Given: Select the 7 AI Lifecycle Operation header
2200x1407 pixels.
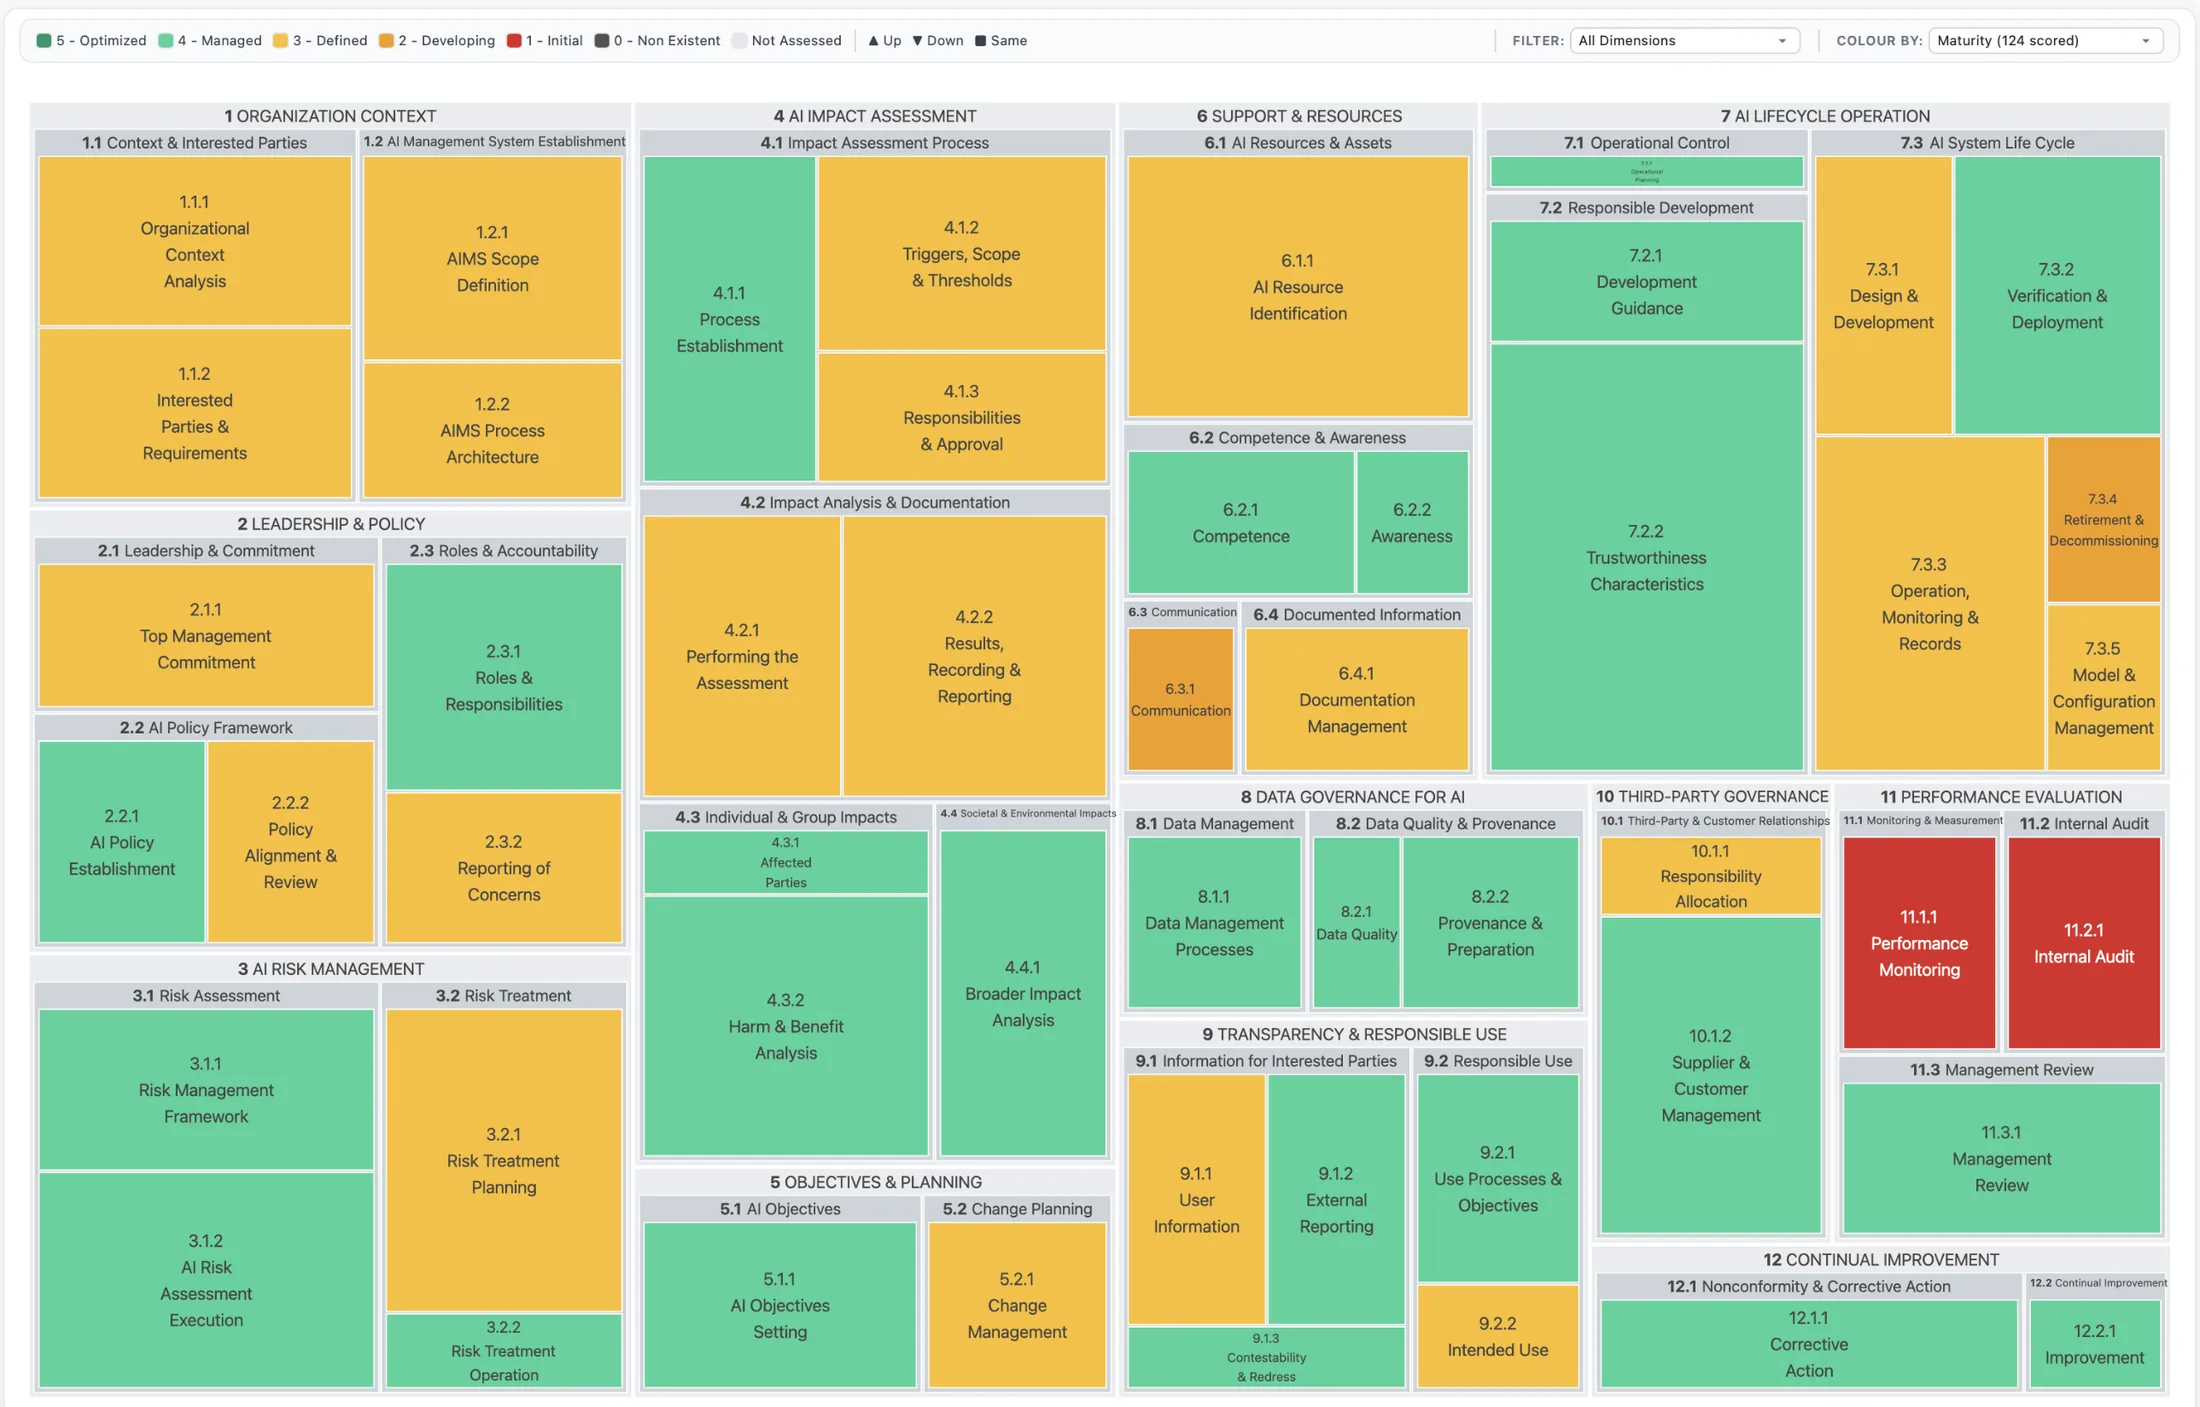Looking at the screenshot, I should click(1825, 116).
